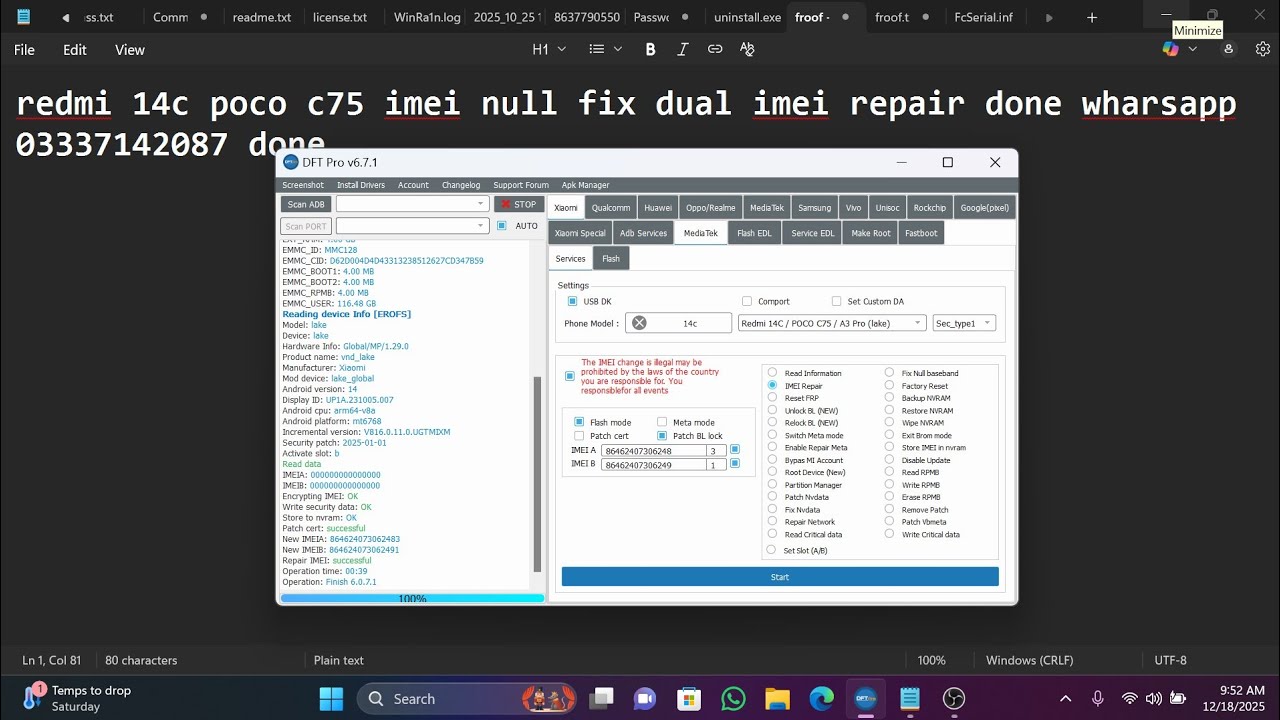
Task: Clear the 14c phone model search
Action: tap(639, 323)
